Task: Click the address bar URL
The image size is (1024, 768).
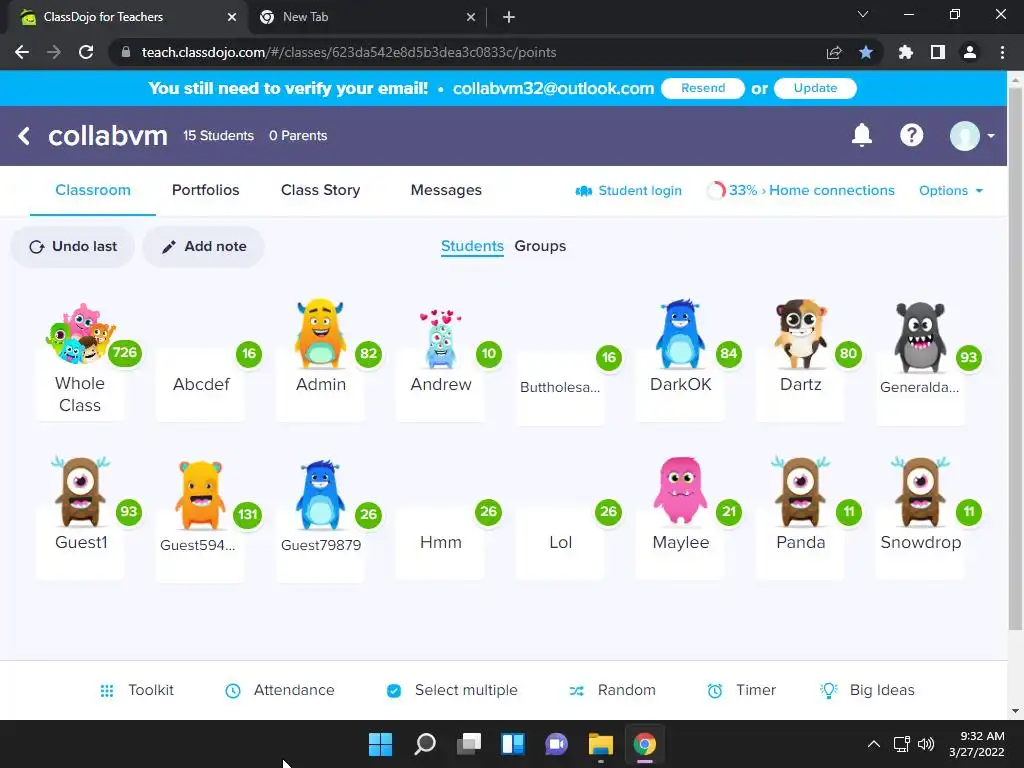Action: (349, 52)
